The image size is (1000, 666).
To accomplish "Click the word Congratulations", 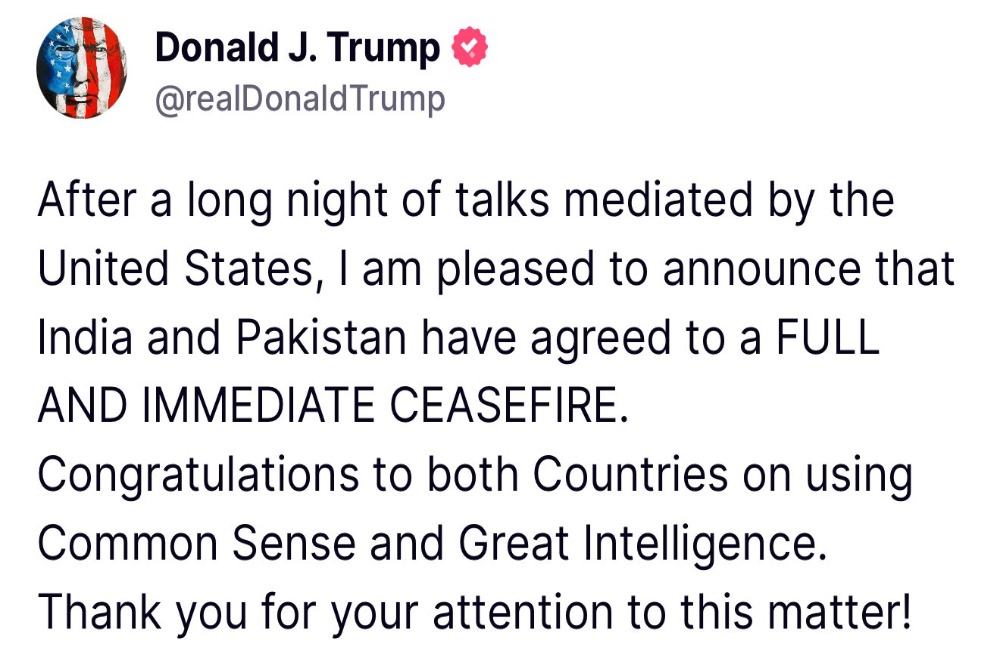I will [x=198, y=475].
